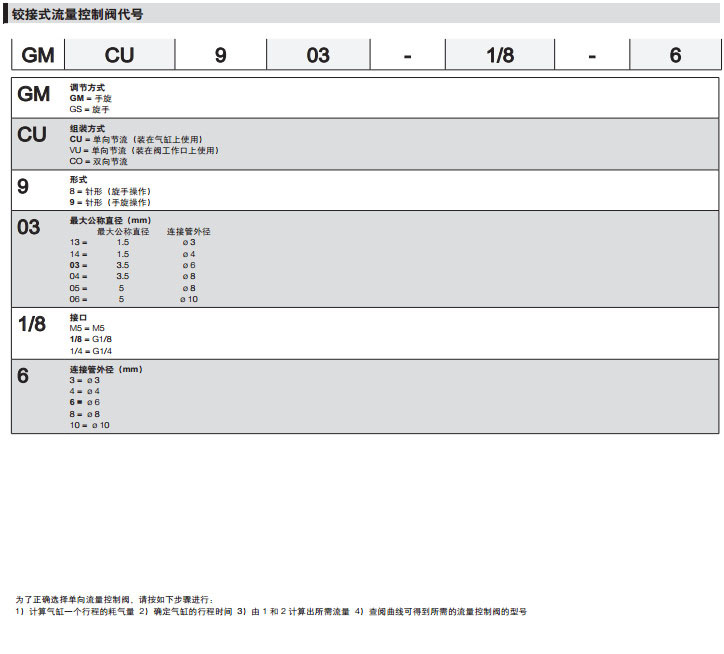Click the 1/8 cell in the top code row
Screen dimensions: 724x654
tap(500, 56)
